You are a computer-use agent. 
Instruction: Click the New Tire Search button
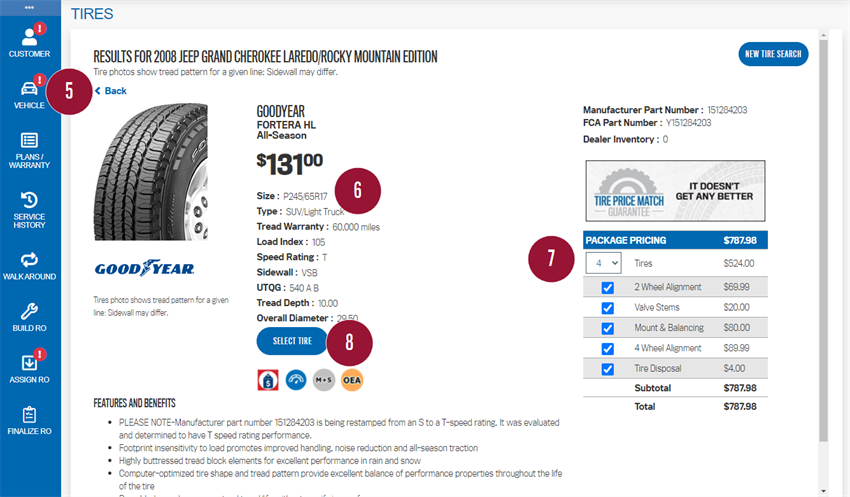click(773, 54)
